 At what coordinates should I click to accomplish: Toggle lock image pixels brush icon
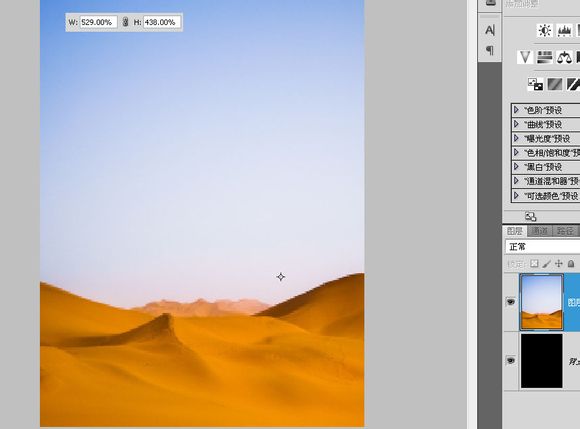(x=546, y=264)
